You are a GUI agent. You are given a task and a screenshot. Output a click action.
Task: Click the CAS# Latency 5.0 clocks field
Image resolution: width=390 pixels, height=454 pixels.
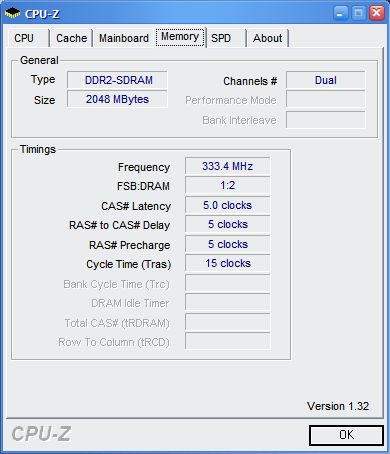coord(228,205)
